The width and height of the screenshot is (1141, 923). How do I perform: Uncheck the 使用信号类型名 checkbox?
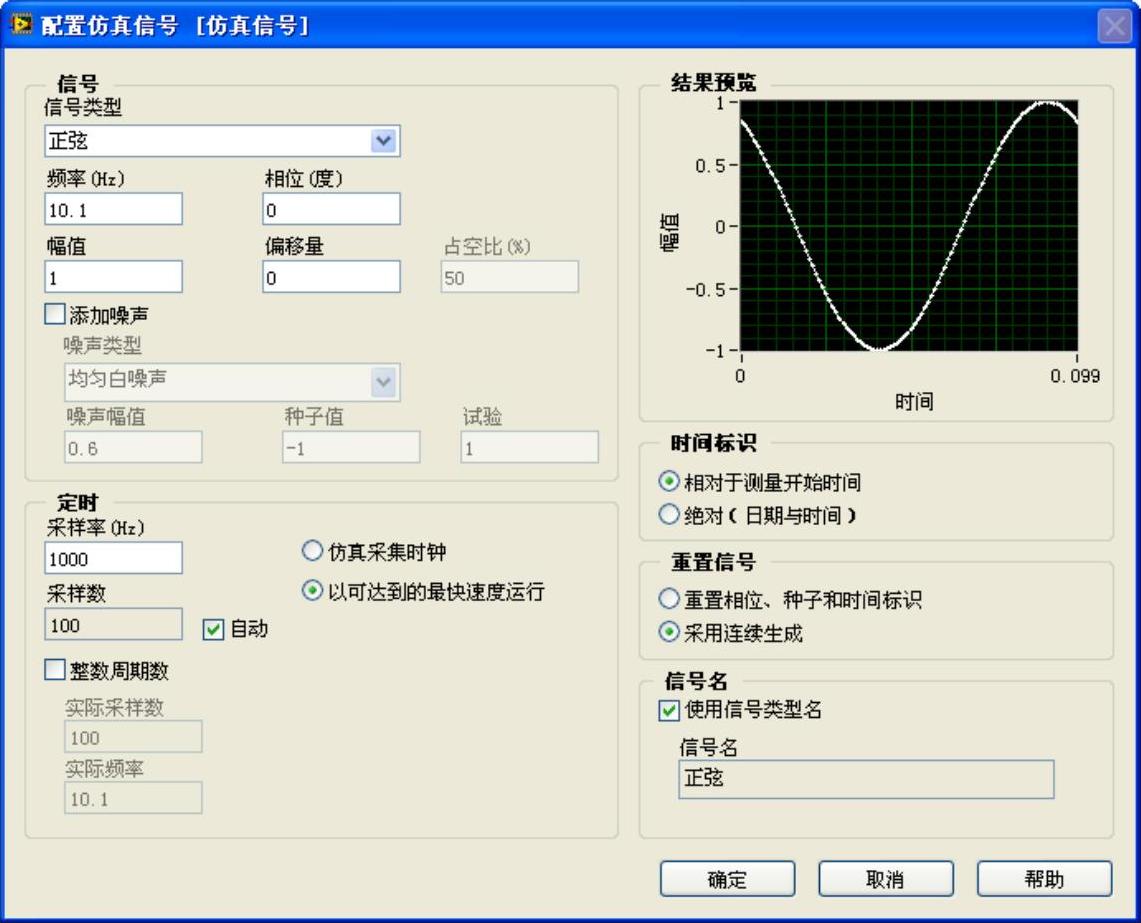pyautogui.click(x=669, y=710)
